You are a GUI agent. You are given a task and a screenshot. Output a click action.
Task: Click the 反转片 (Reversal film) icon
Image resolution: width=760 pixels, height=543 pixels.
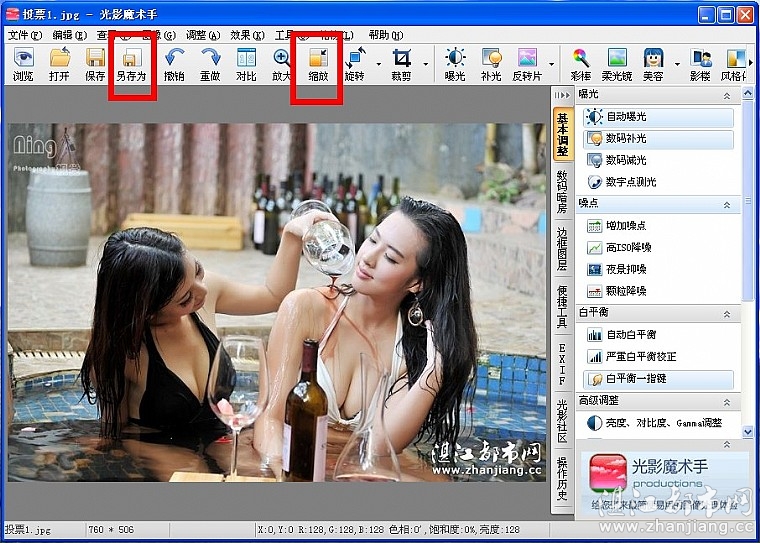click(x=526, y=62)
